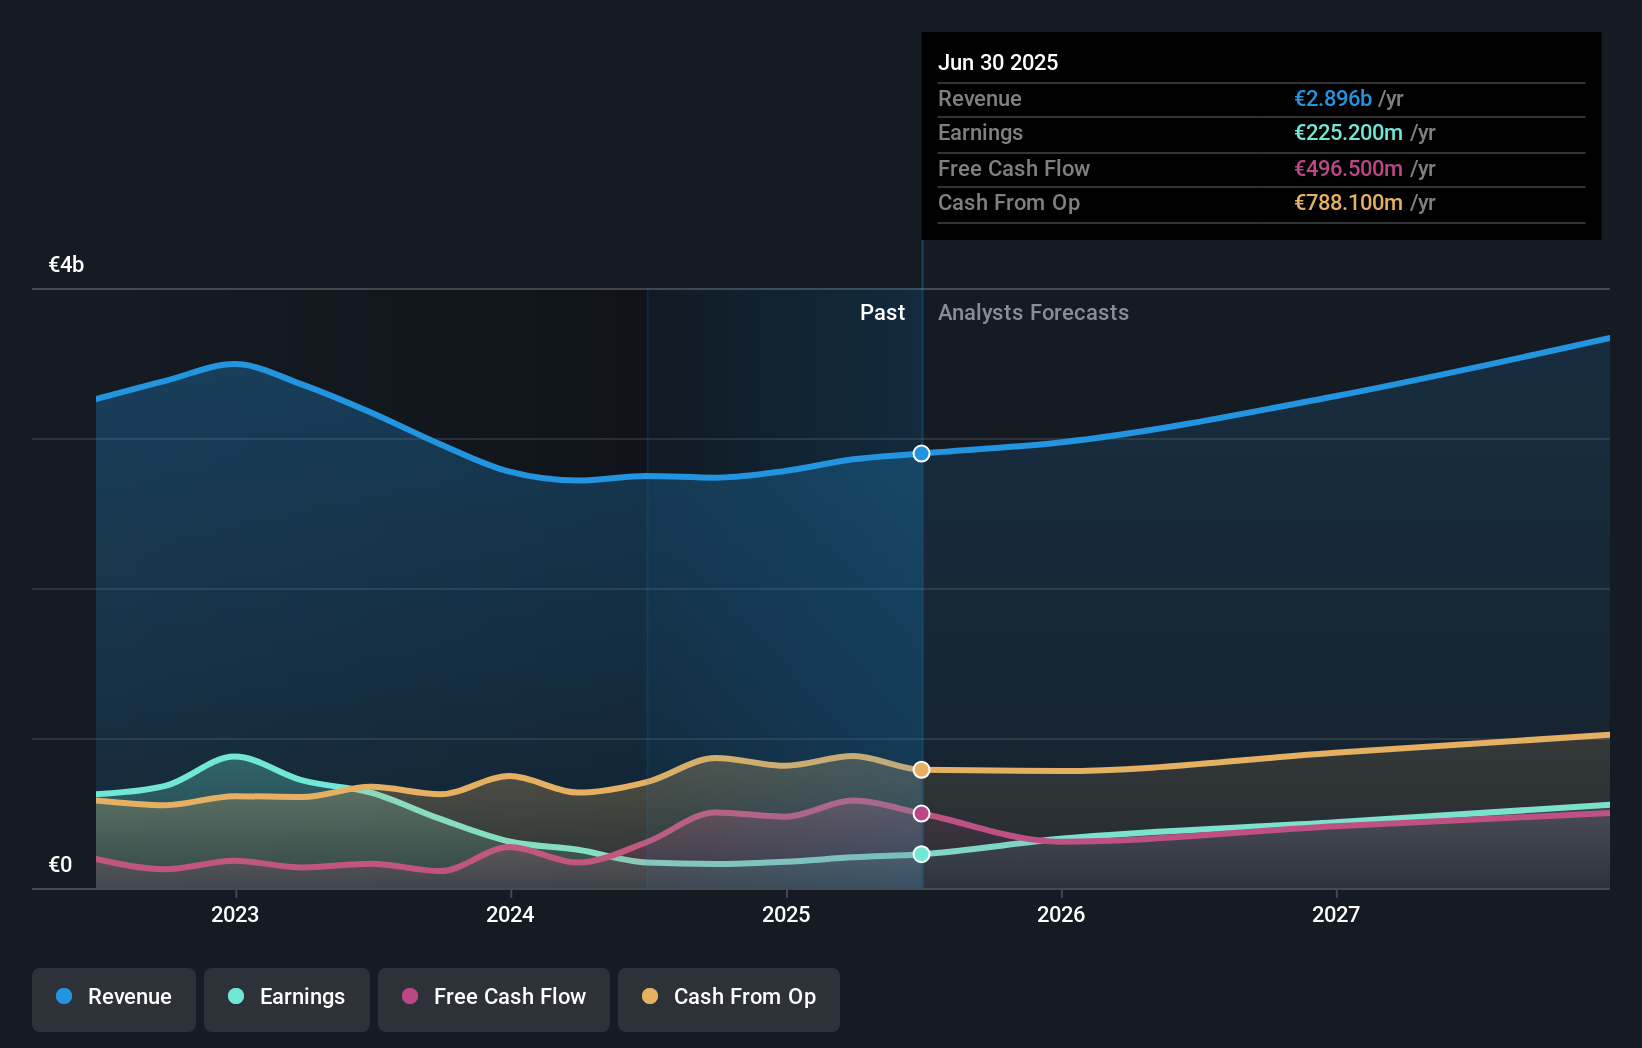Select the Analysts Forecasts section label
Viewport: 1642px width, 1048px height.
tap(1033, 312)
